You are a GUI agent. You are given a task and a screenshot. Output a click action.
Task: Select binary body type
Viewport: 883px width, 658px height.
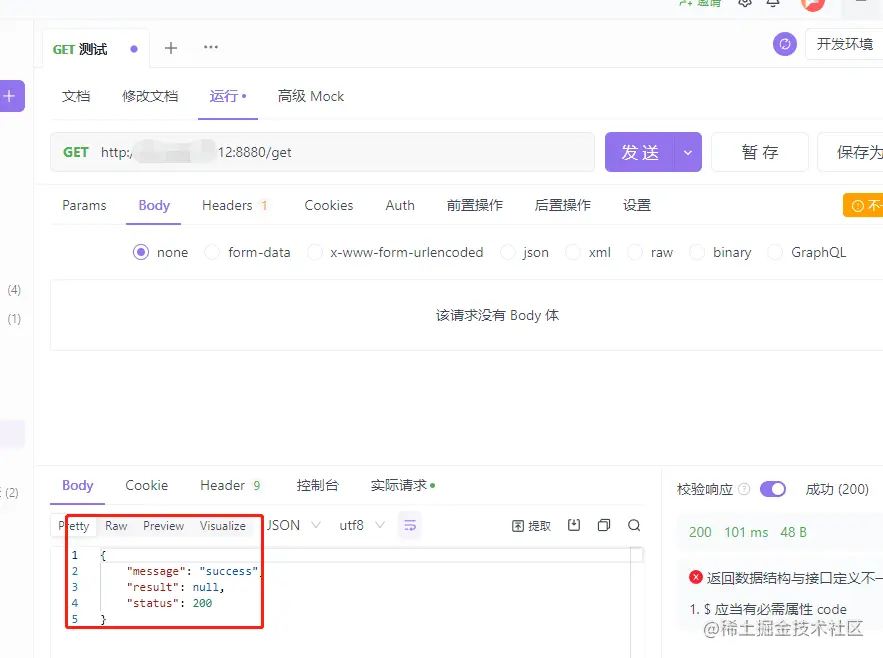(x=697, y=252)
